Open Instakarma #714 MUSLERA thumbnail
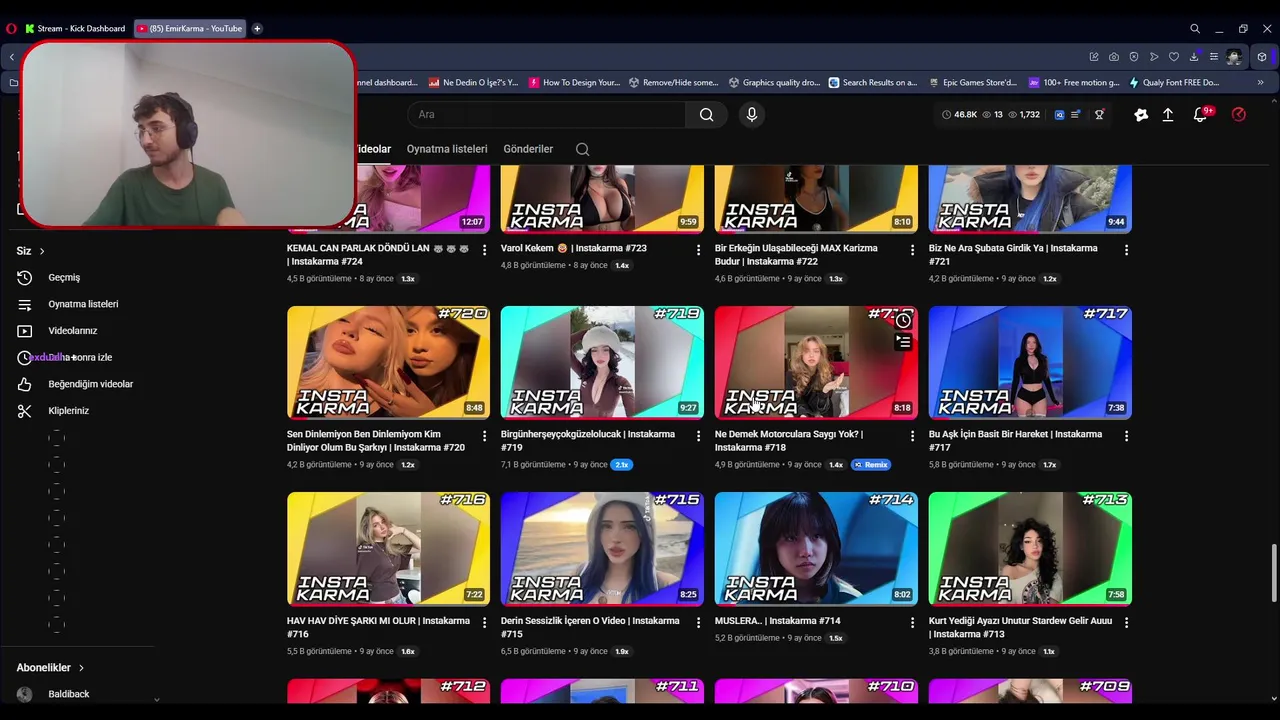The width and height of the screenshot is (1280, 720). pyautogui.click(x=816, y=548)
